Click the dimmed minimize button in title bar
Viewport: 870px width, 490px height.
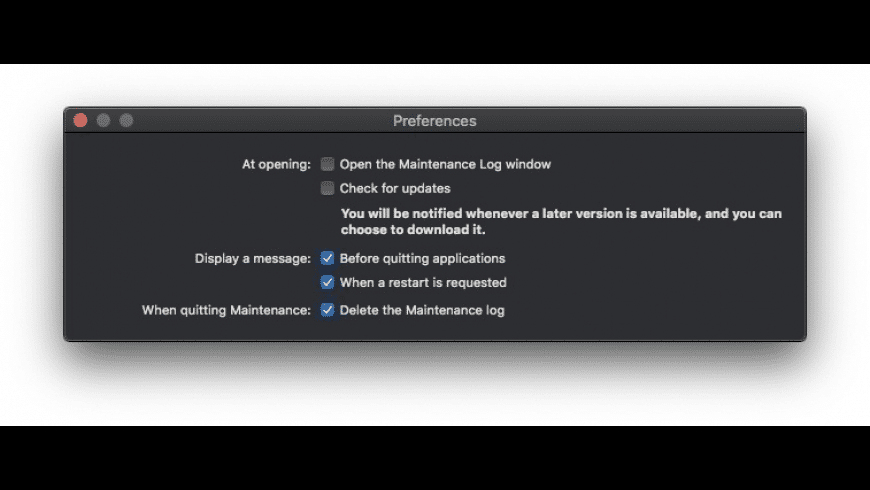(x=103, y=121)
